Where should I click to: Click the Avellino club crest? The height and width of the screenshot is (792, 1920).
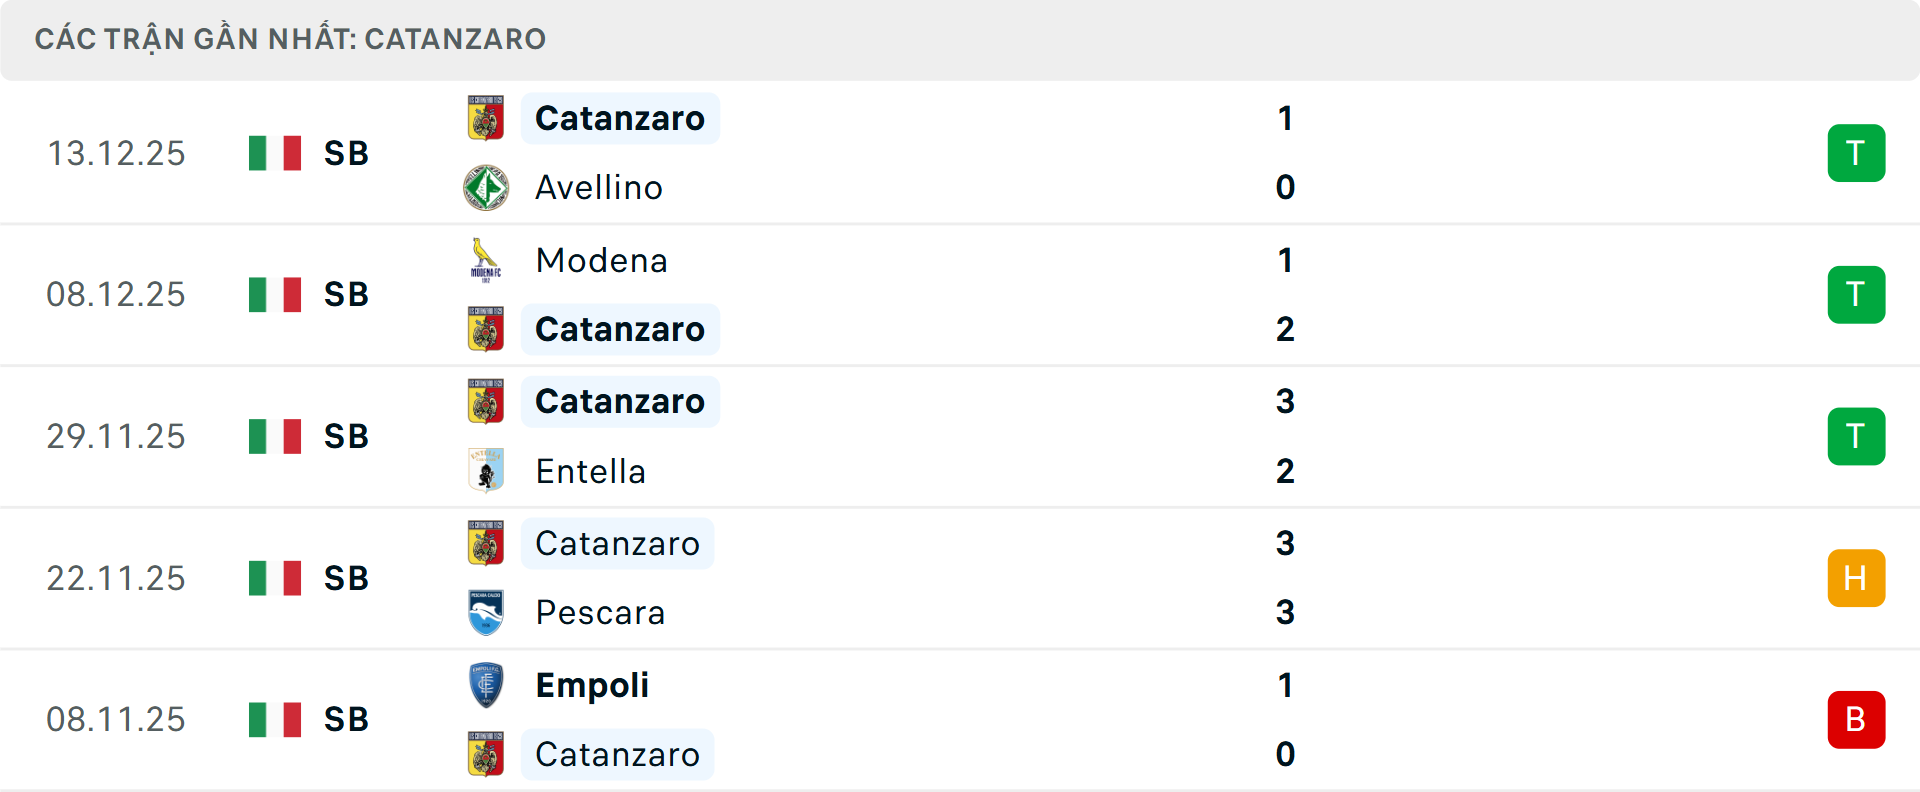pos(486,188)
